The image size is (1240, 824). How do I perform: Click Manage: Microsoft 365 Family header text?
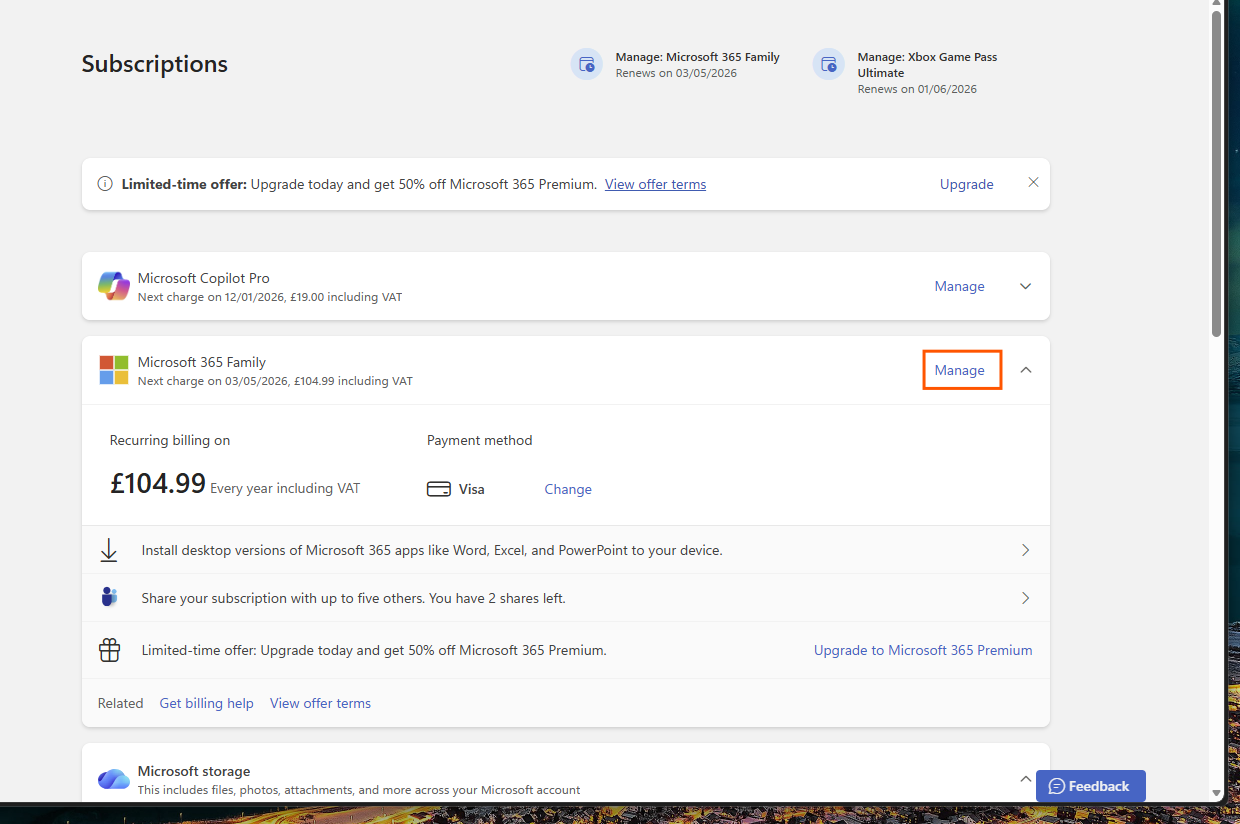[x=698, y=57]
